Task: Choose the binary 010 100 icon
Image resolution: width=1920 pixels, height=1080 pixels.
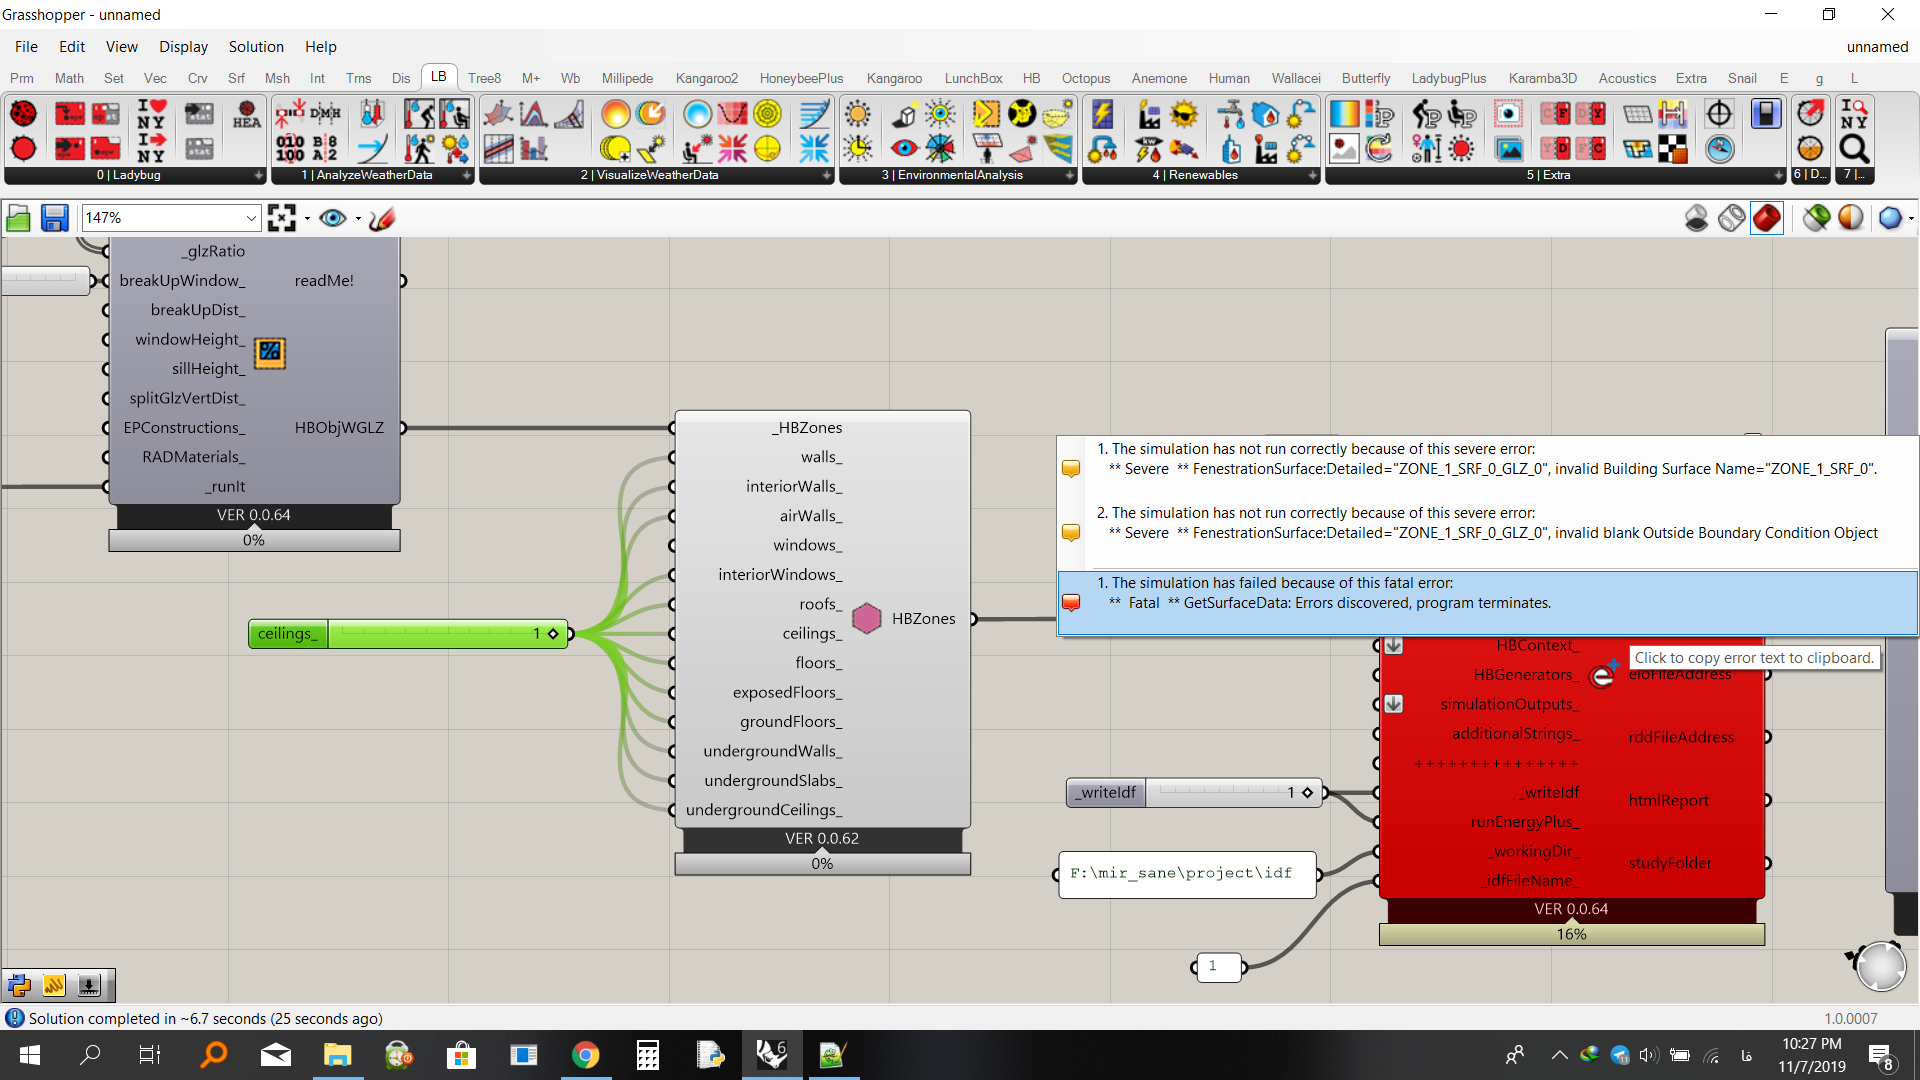Action: tap(290, 149)
